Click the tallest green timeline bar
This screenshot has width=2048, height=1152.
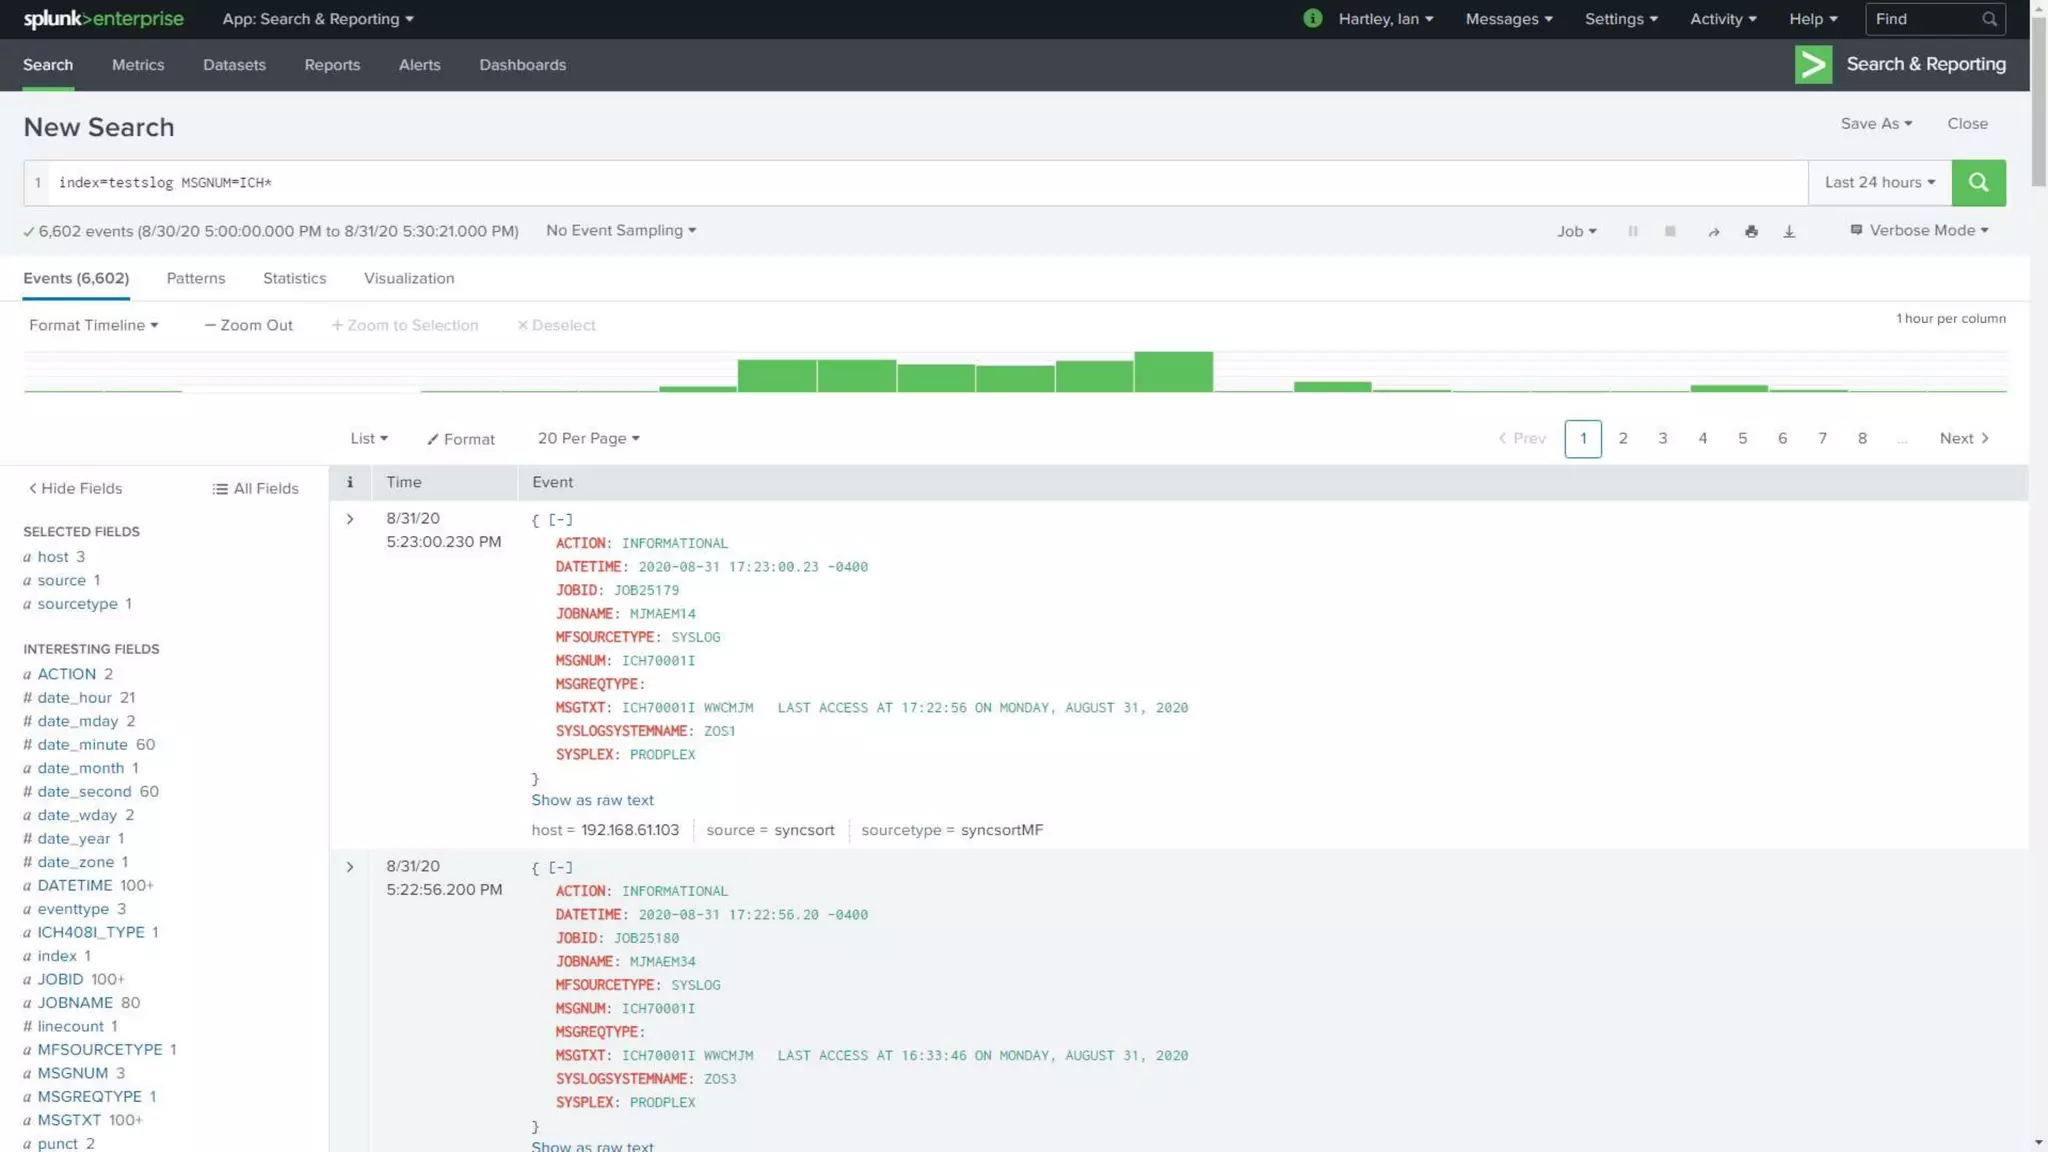click(1173, 371)
